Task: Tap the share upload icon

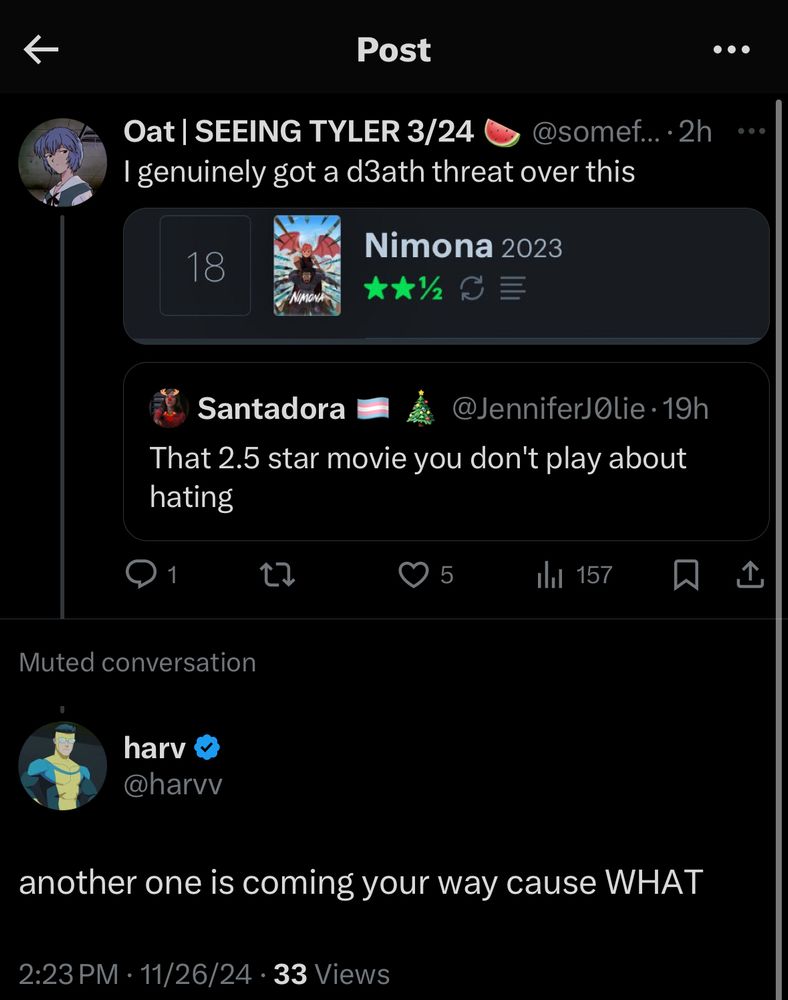Action: click(750, 574)
